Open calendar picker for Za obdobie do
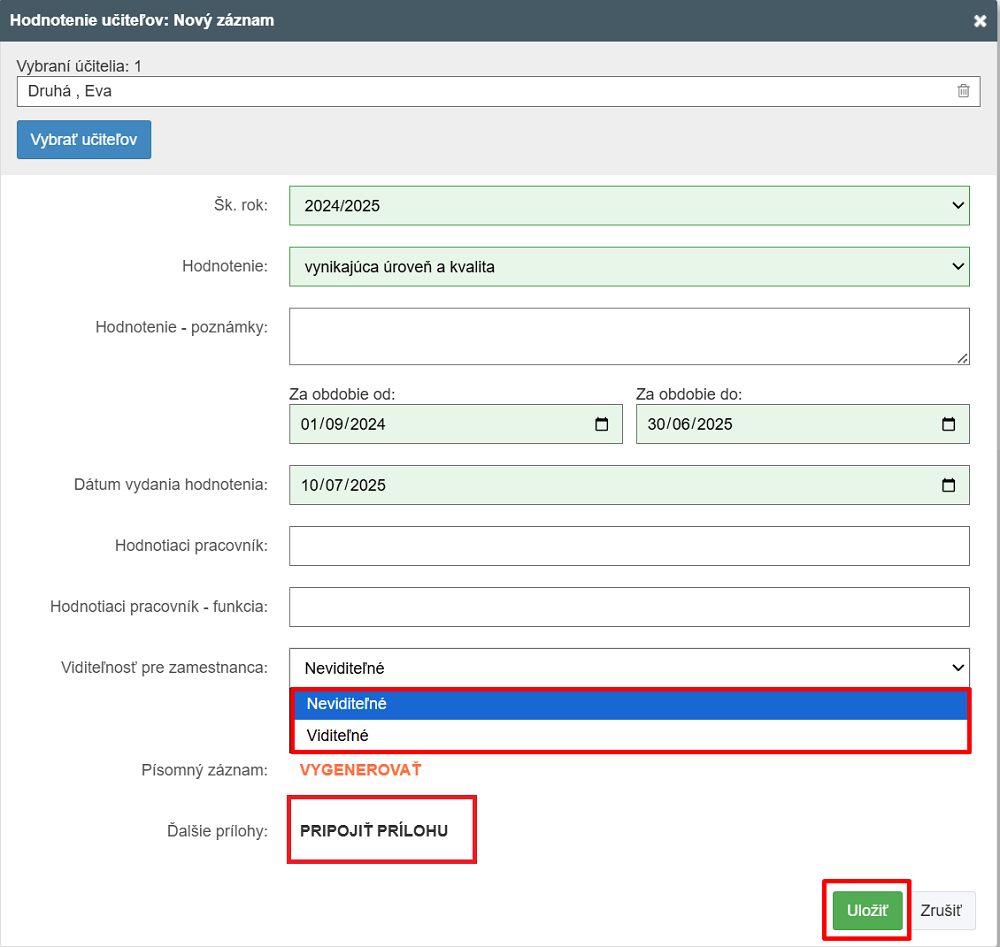 pyautogui.click(x=948, y=424)
